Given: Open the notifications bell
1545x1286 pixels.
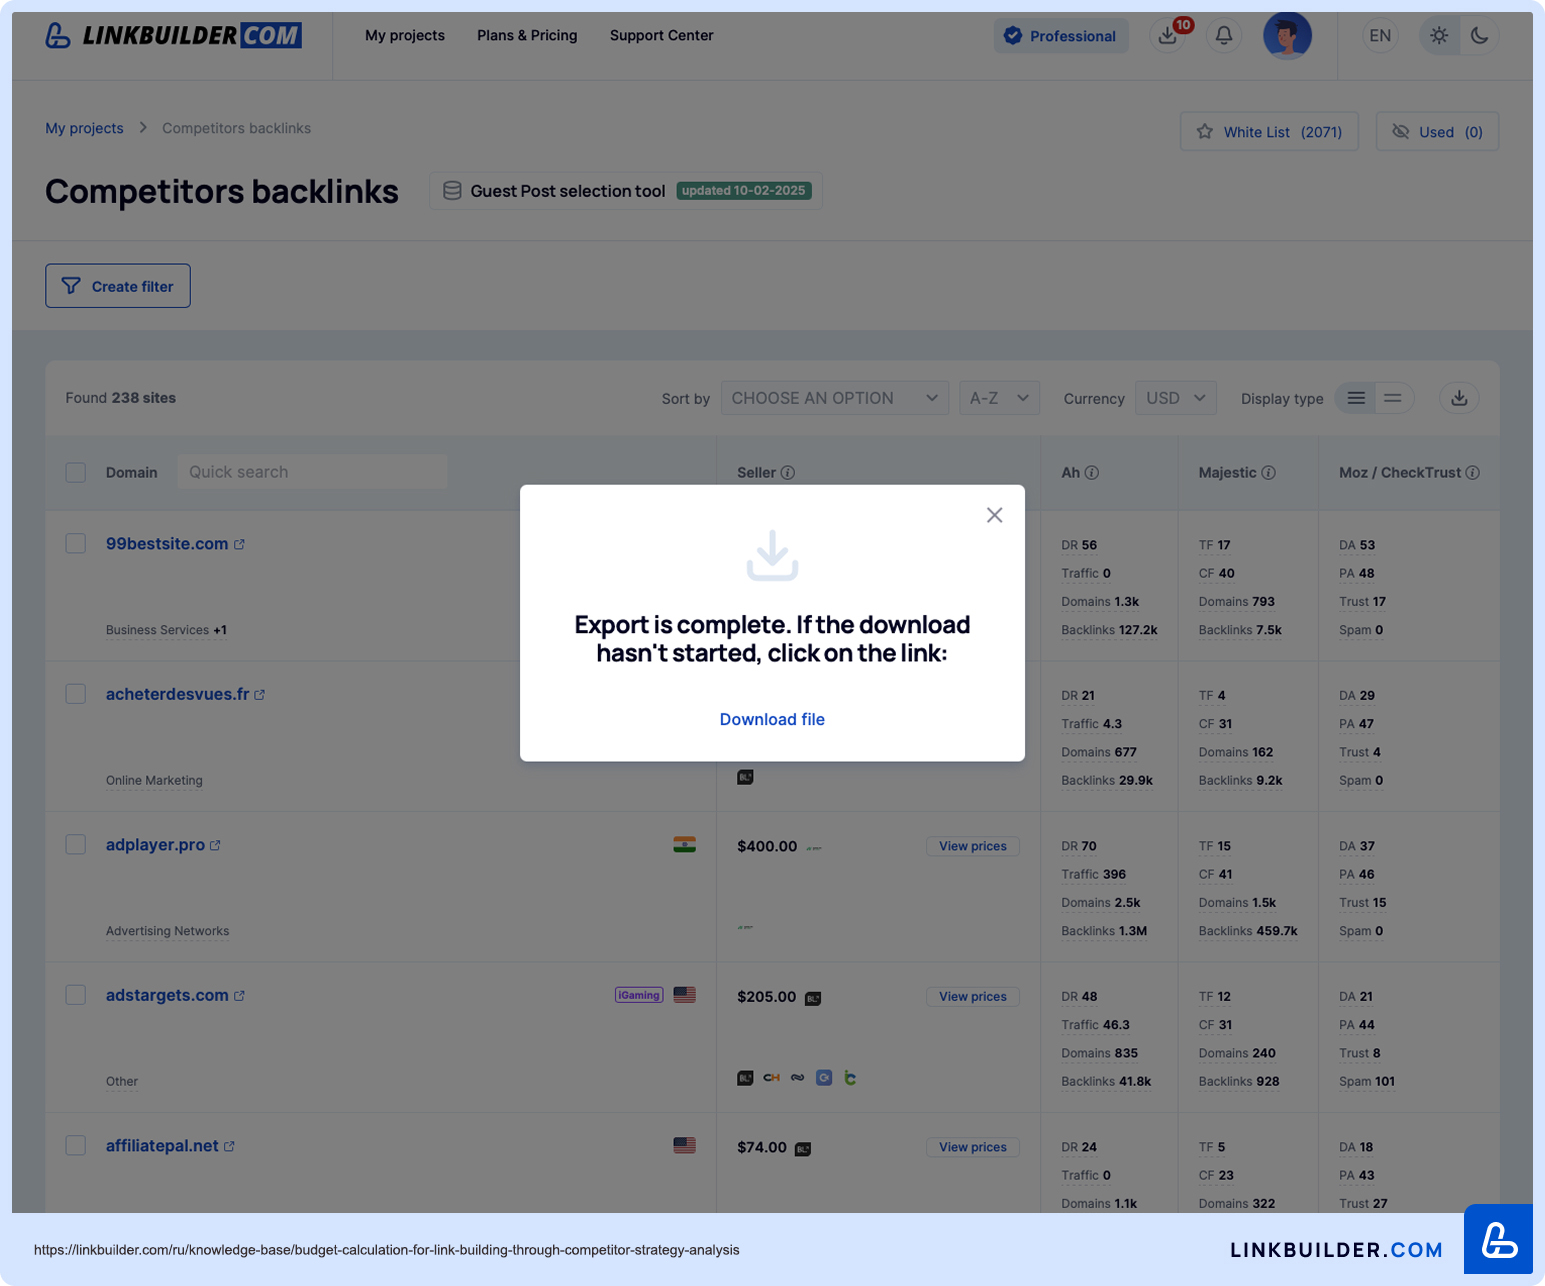Looking at the screenshot, I should (1224, 36).
